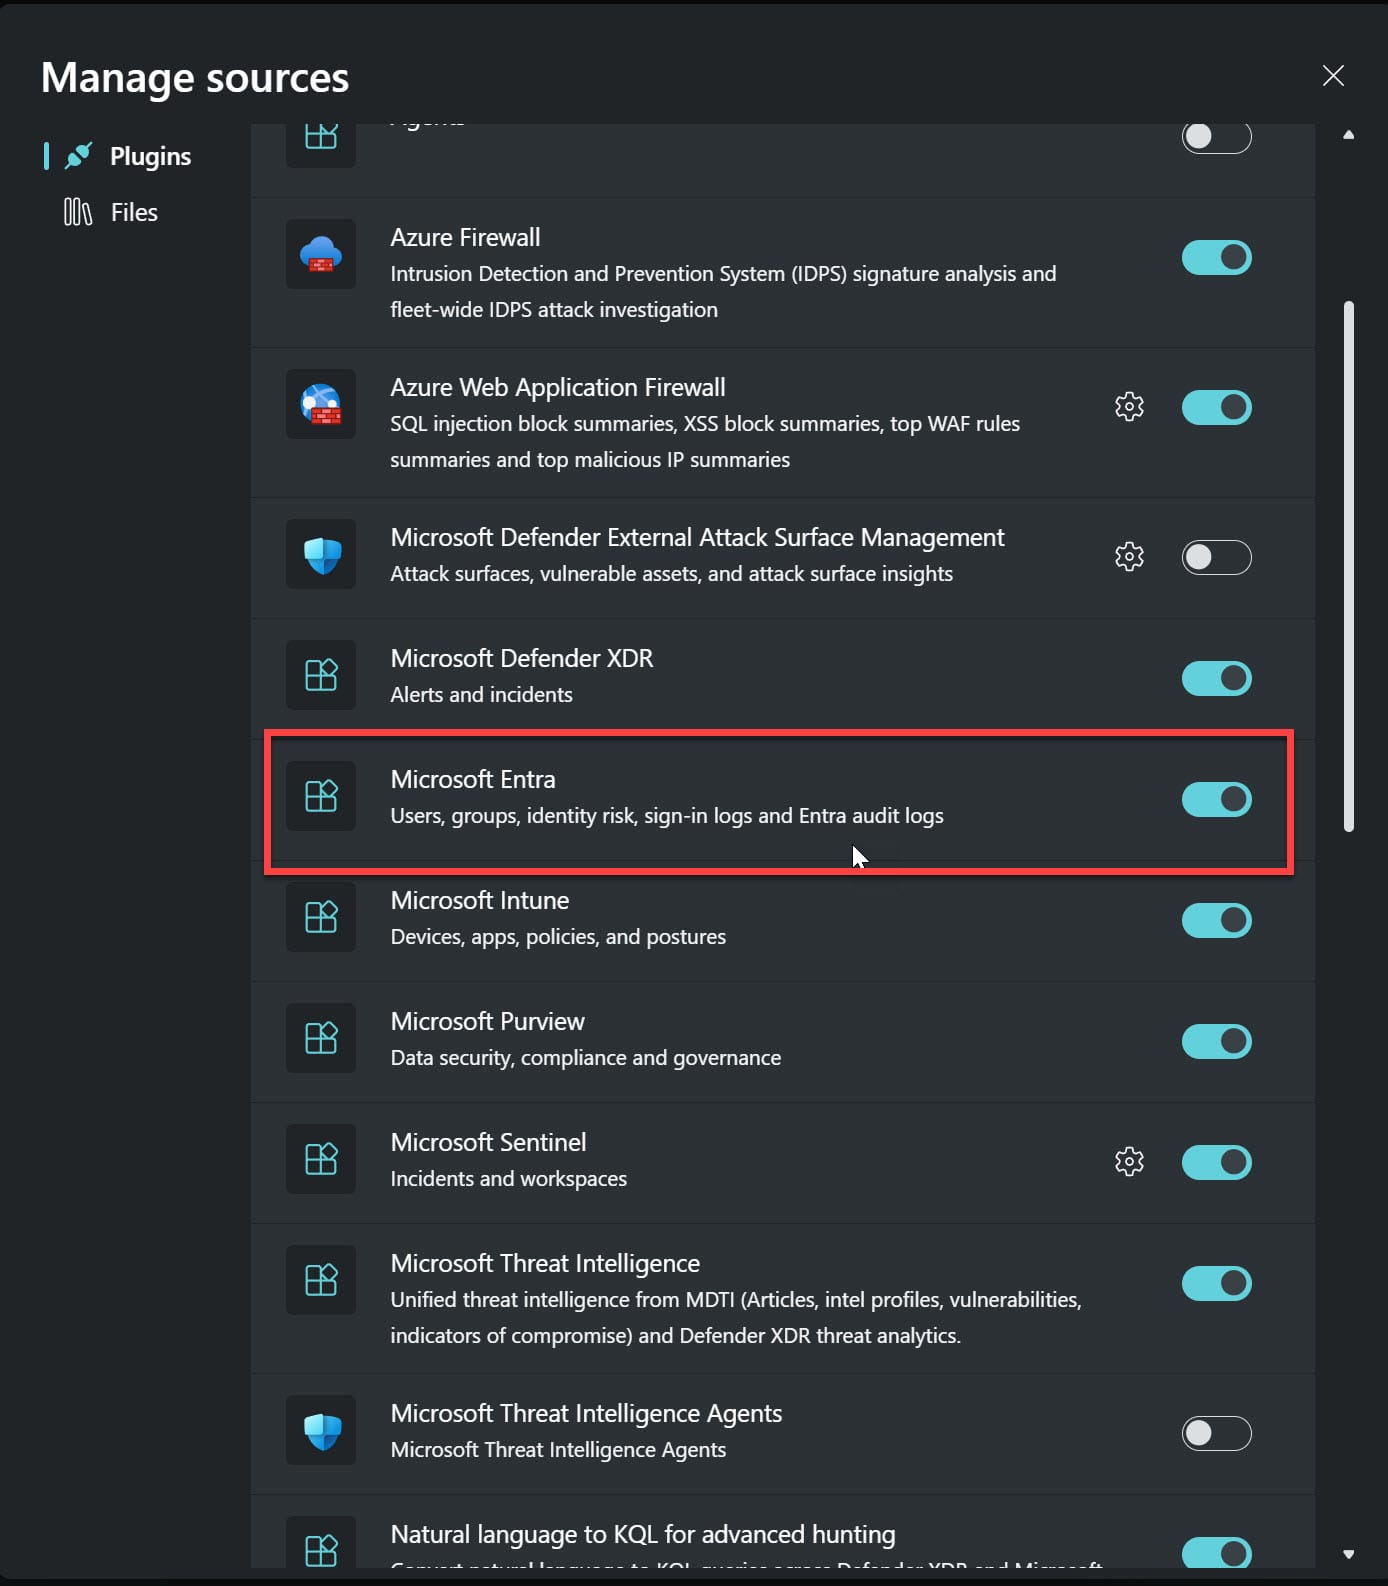Image resolution: width=1388 pixels, height=1586 pixels.
Task: Enable Defender External Attack Surface Management toggle
Action: coord(1216,557)
